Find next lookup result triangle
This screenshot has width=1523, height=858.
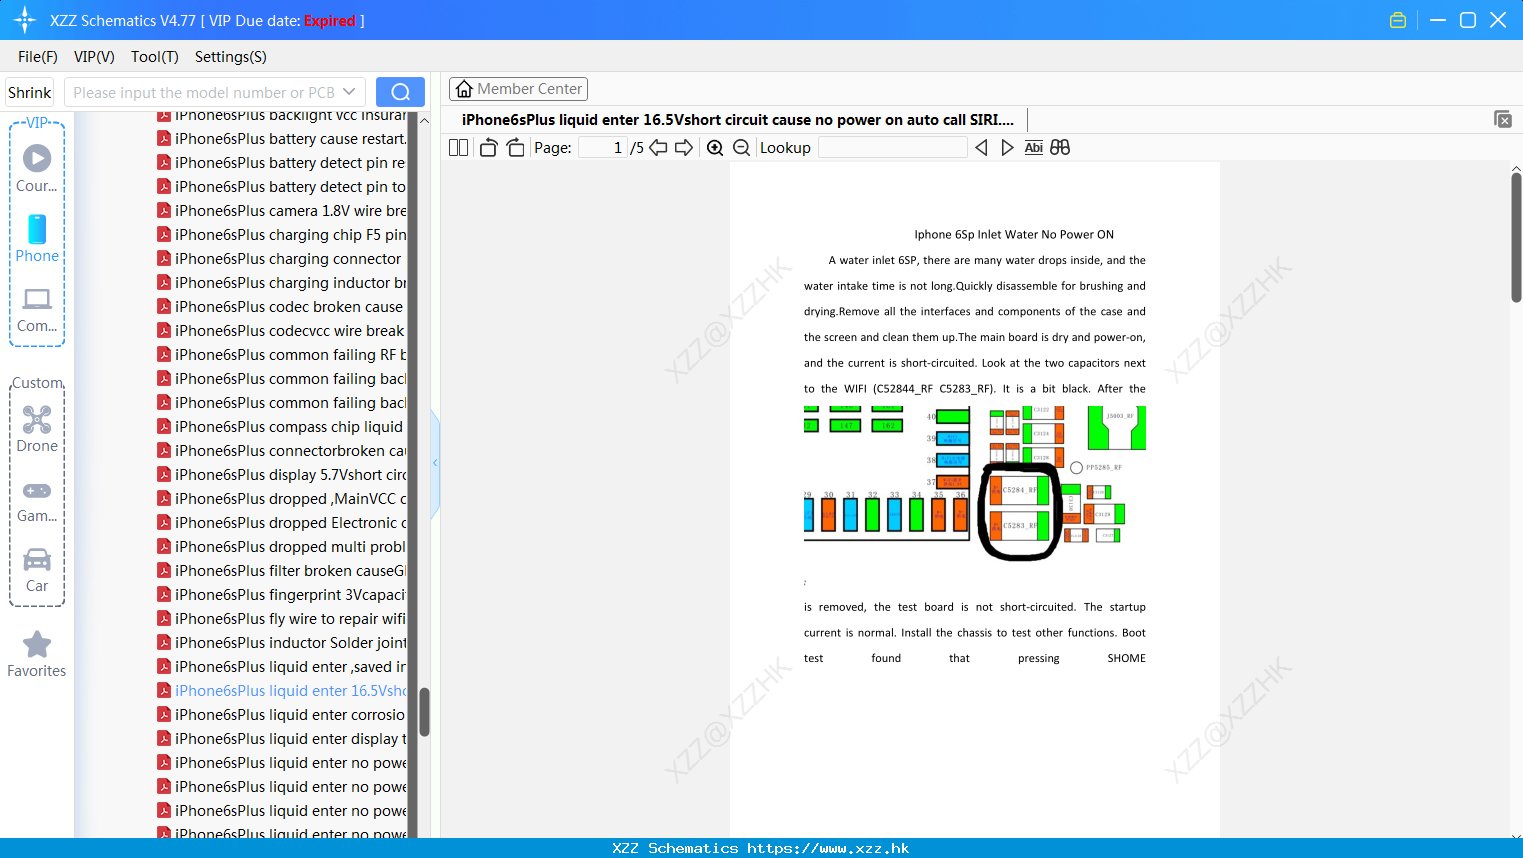coord(1007,148)
